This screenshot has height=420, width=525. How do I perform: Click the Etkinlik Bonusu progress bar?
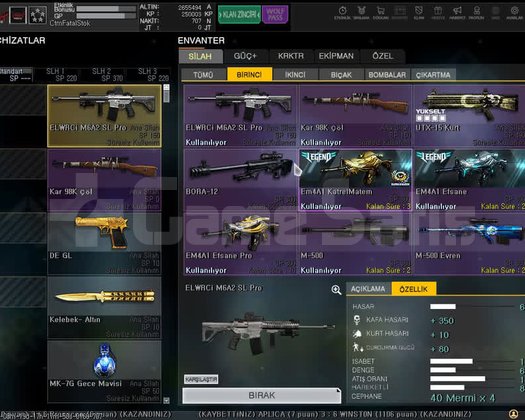[106, 9]
